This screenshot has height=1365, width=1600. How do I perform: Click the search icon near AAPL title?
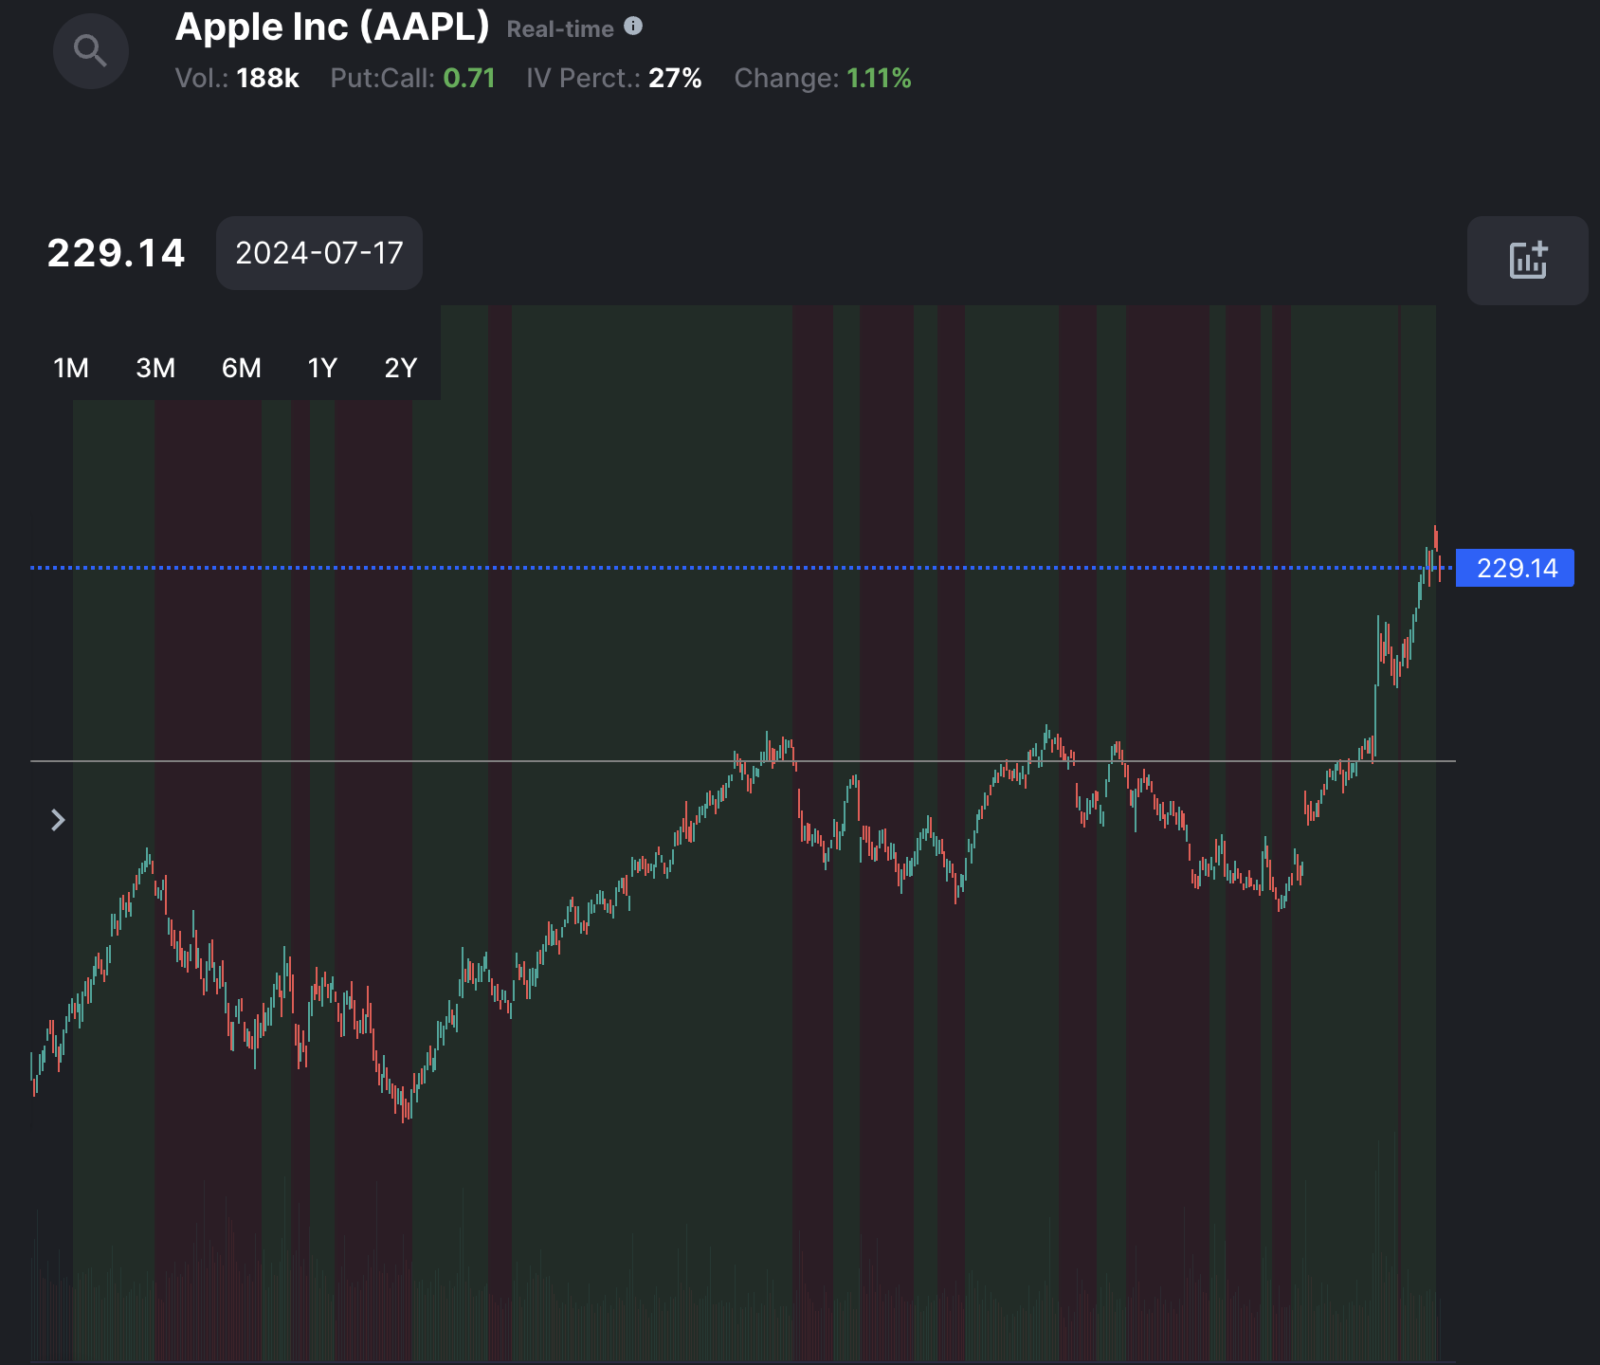[x=90, y=50]
